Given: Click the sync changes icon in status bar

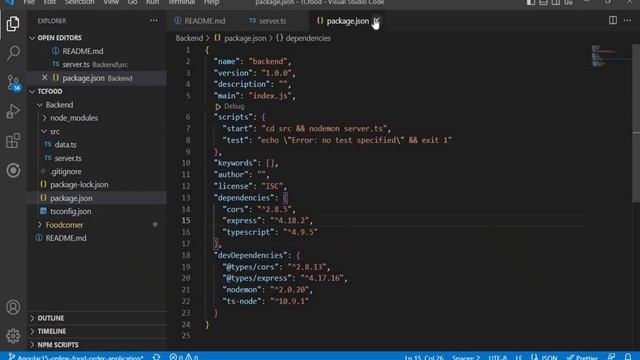Looking at the screenshot, I should [x=156, y=357].
